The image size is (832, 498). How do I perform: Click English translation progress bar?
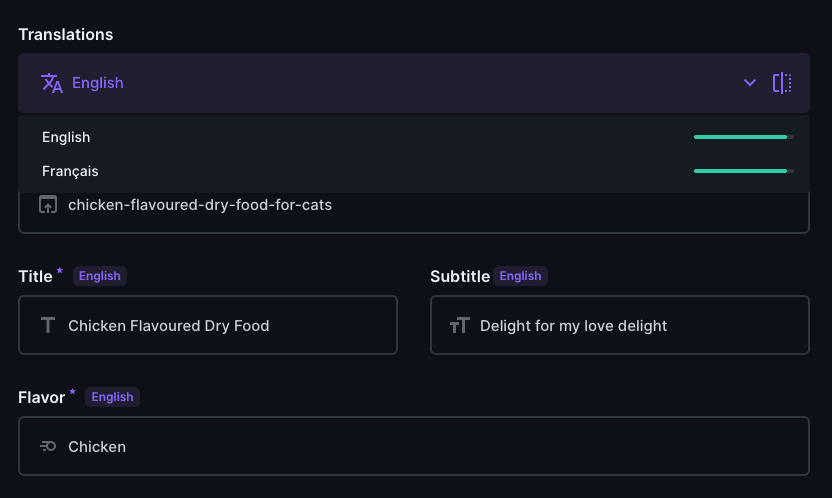point(744,137)
